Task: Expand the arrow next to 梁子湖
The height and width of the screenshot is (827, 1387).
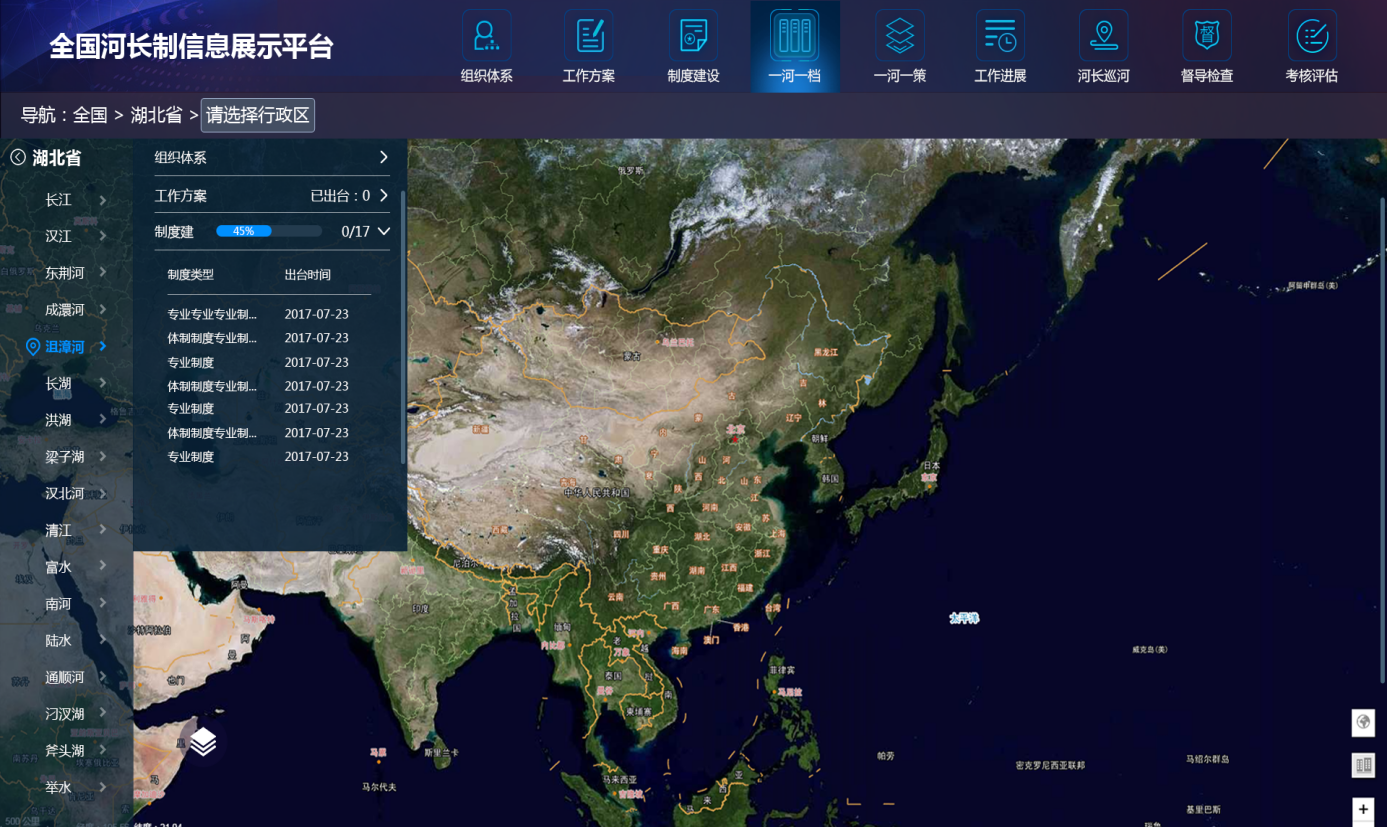Action: tap(102, 456)
